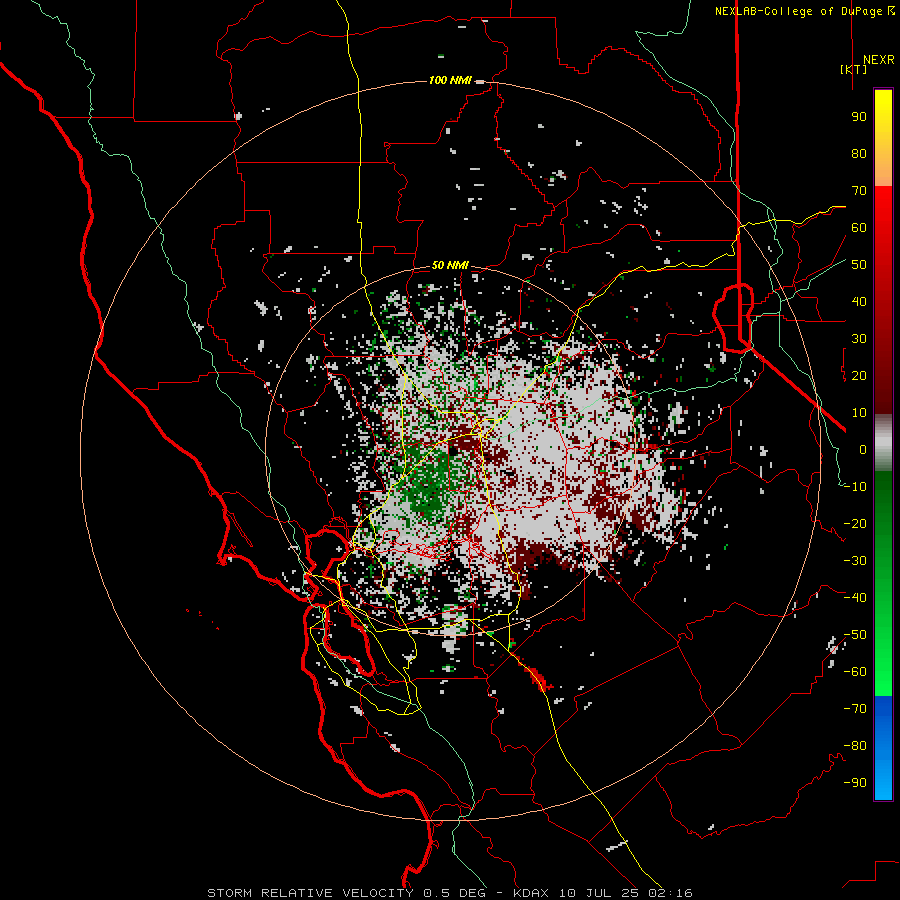This screenshot has height=900, width=900.
Task: Click the positive 70 scale value
Action: coord(859,191)
